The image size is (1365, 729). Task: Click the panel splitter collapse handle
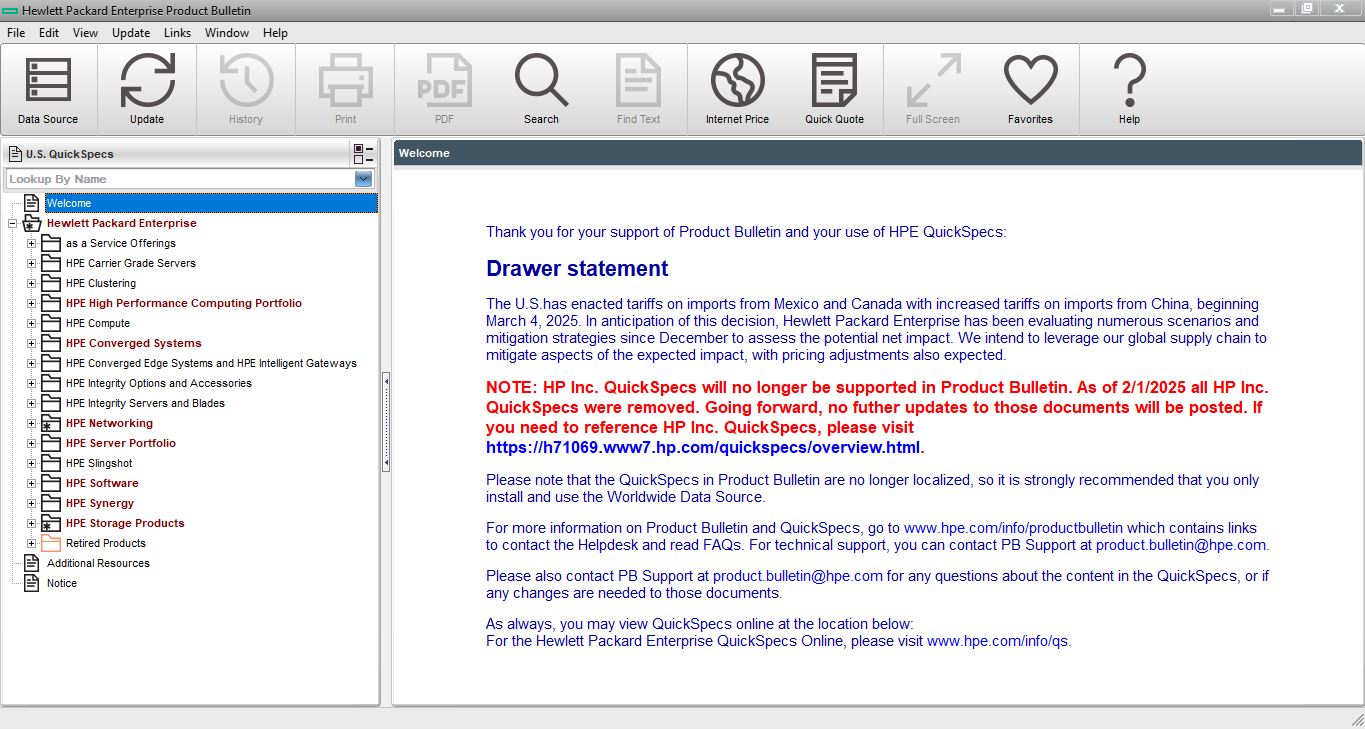tap(386, 422)
